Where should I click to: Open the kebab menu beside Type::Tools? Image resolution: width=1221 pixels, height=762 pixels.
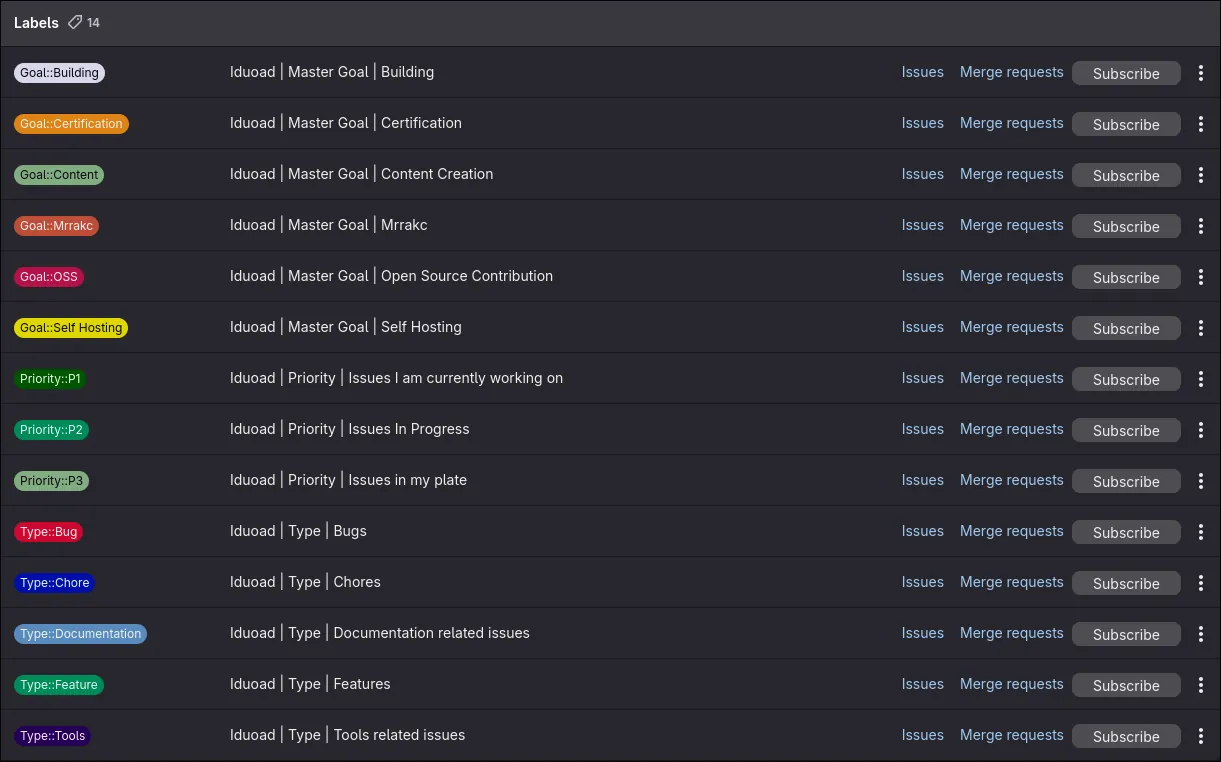[x=1201, y=736]
